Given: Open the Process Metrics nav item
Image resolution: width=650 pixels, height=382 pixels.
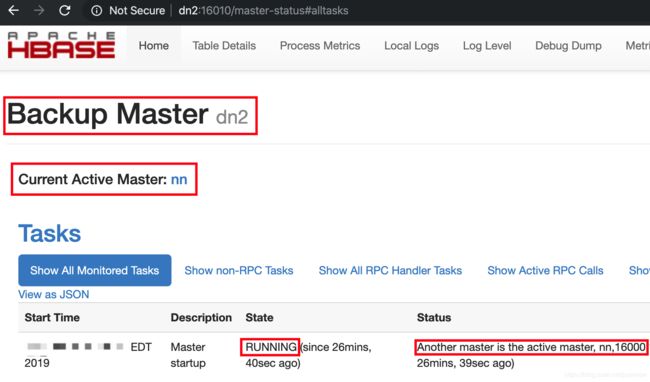Looking at the screenshot, I should point(320,46).
